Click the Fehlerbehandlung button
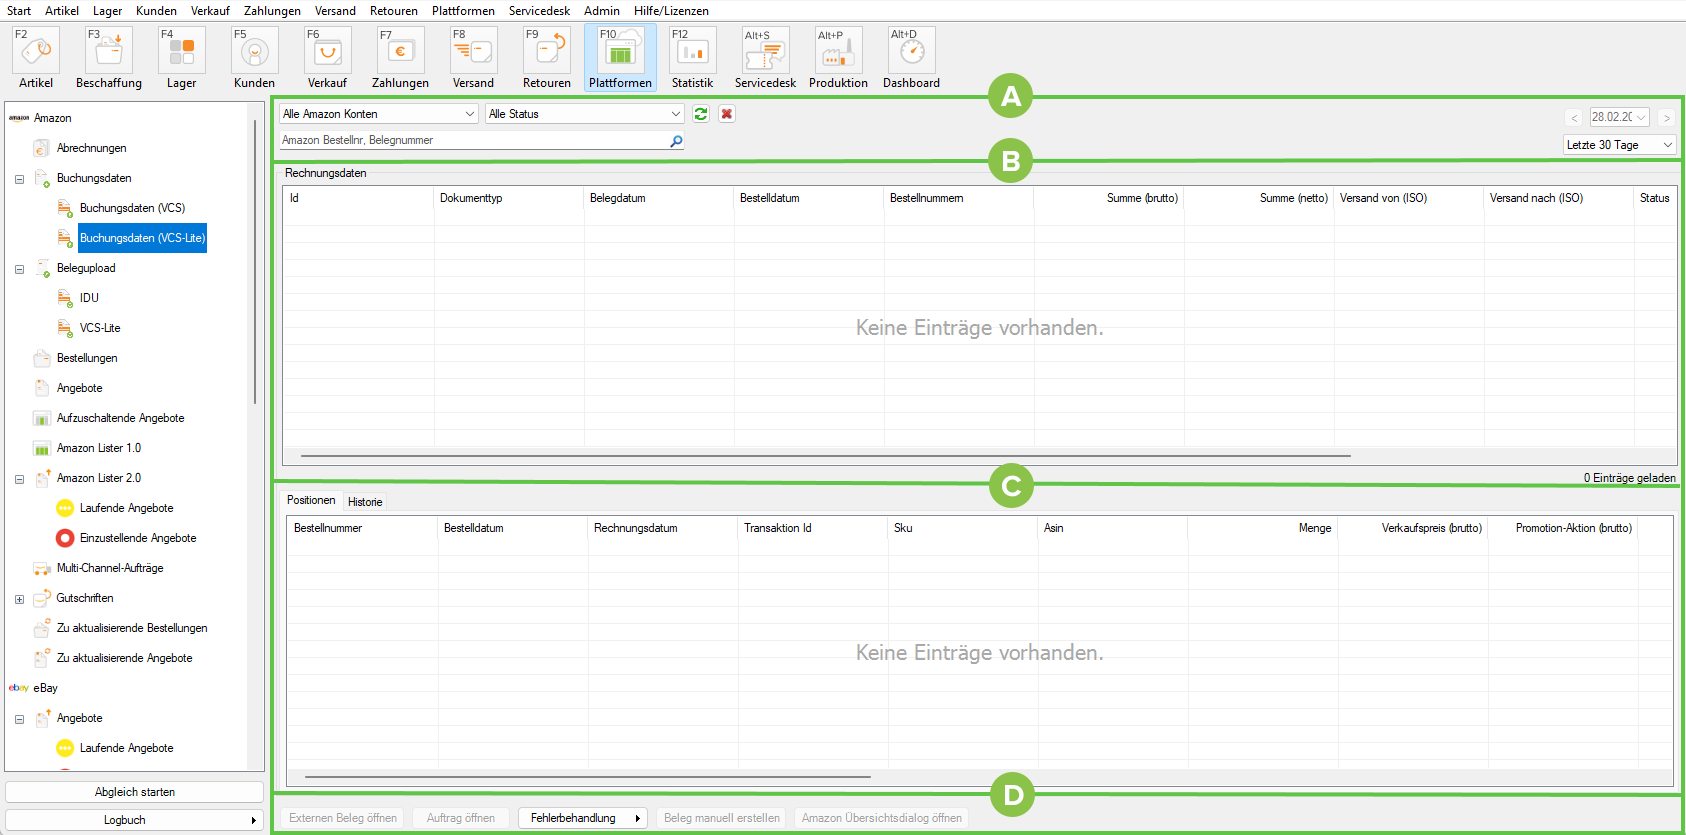 click(582, 818)
